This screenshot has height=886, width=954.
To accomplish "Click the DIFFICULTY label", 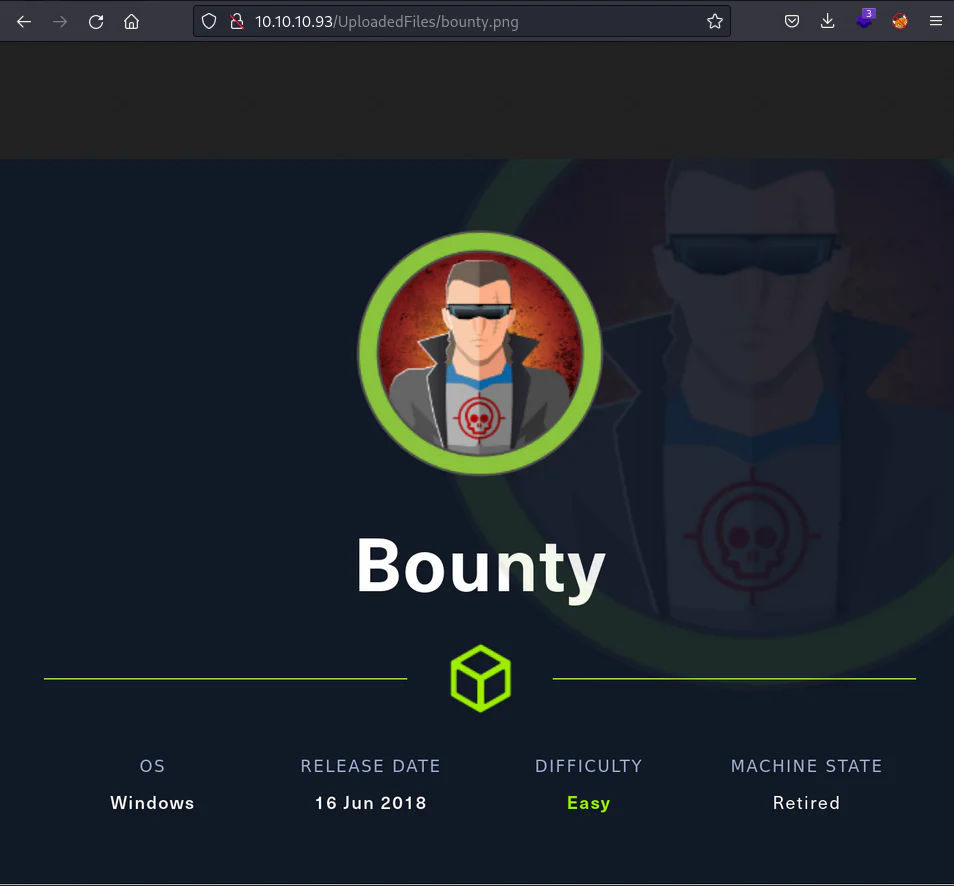I will coord(588,766).
